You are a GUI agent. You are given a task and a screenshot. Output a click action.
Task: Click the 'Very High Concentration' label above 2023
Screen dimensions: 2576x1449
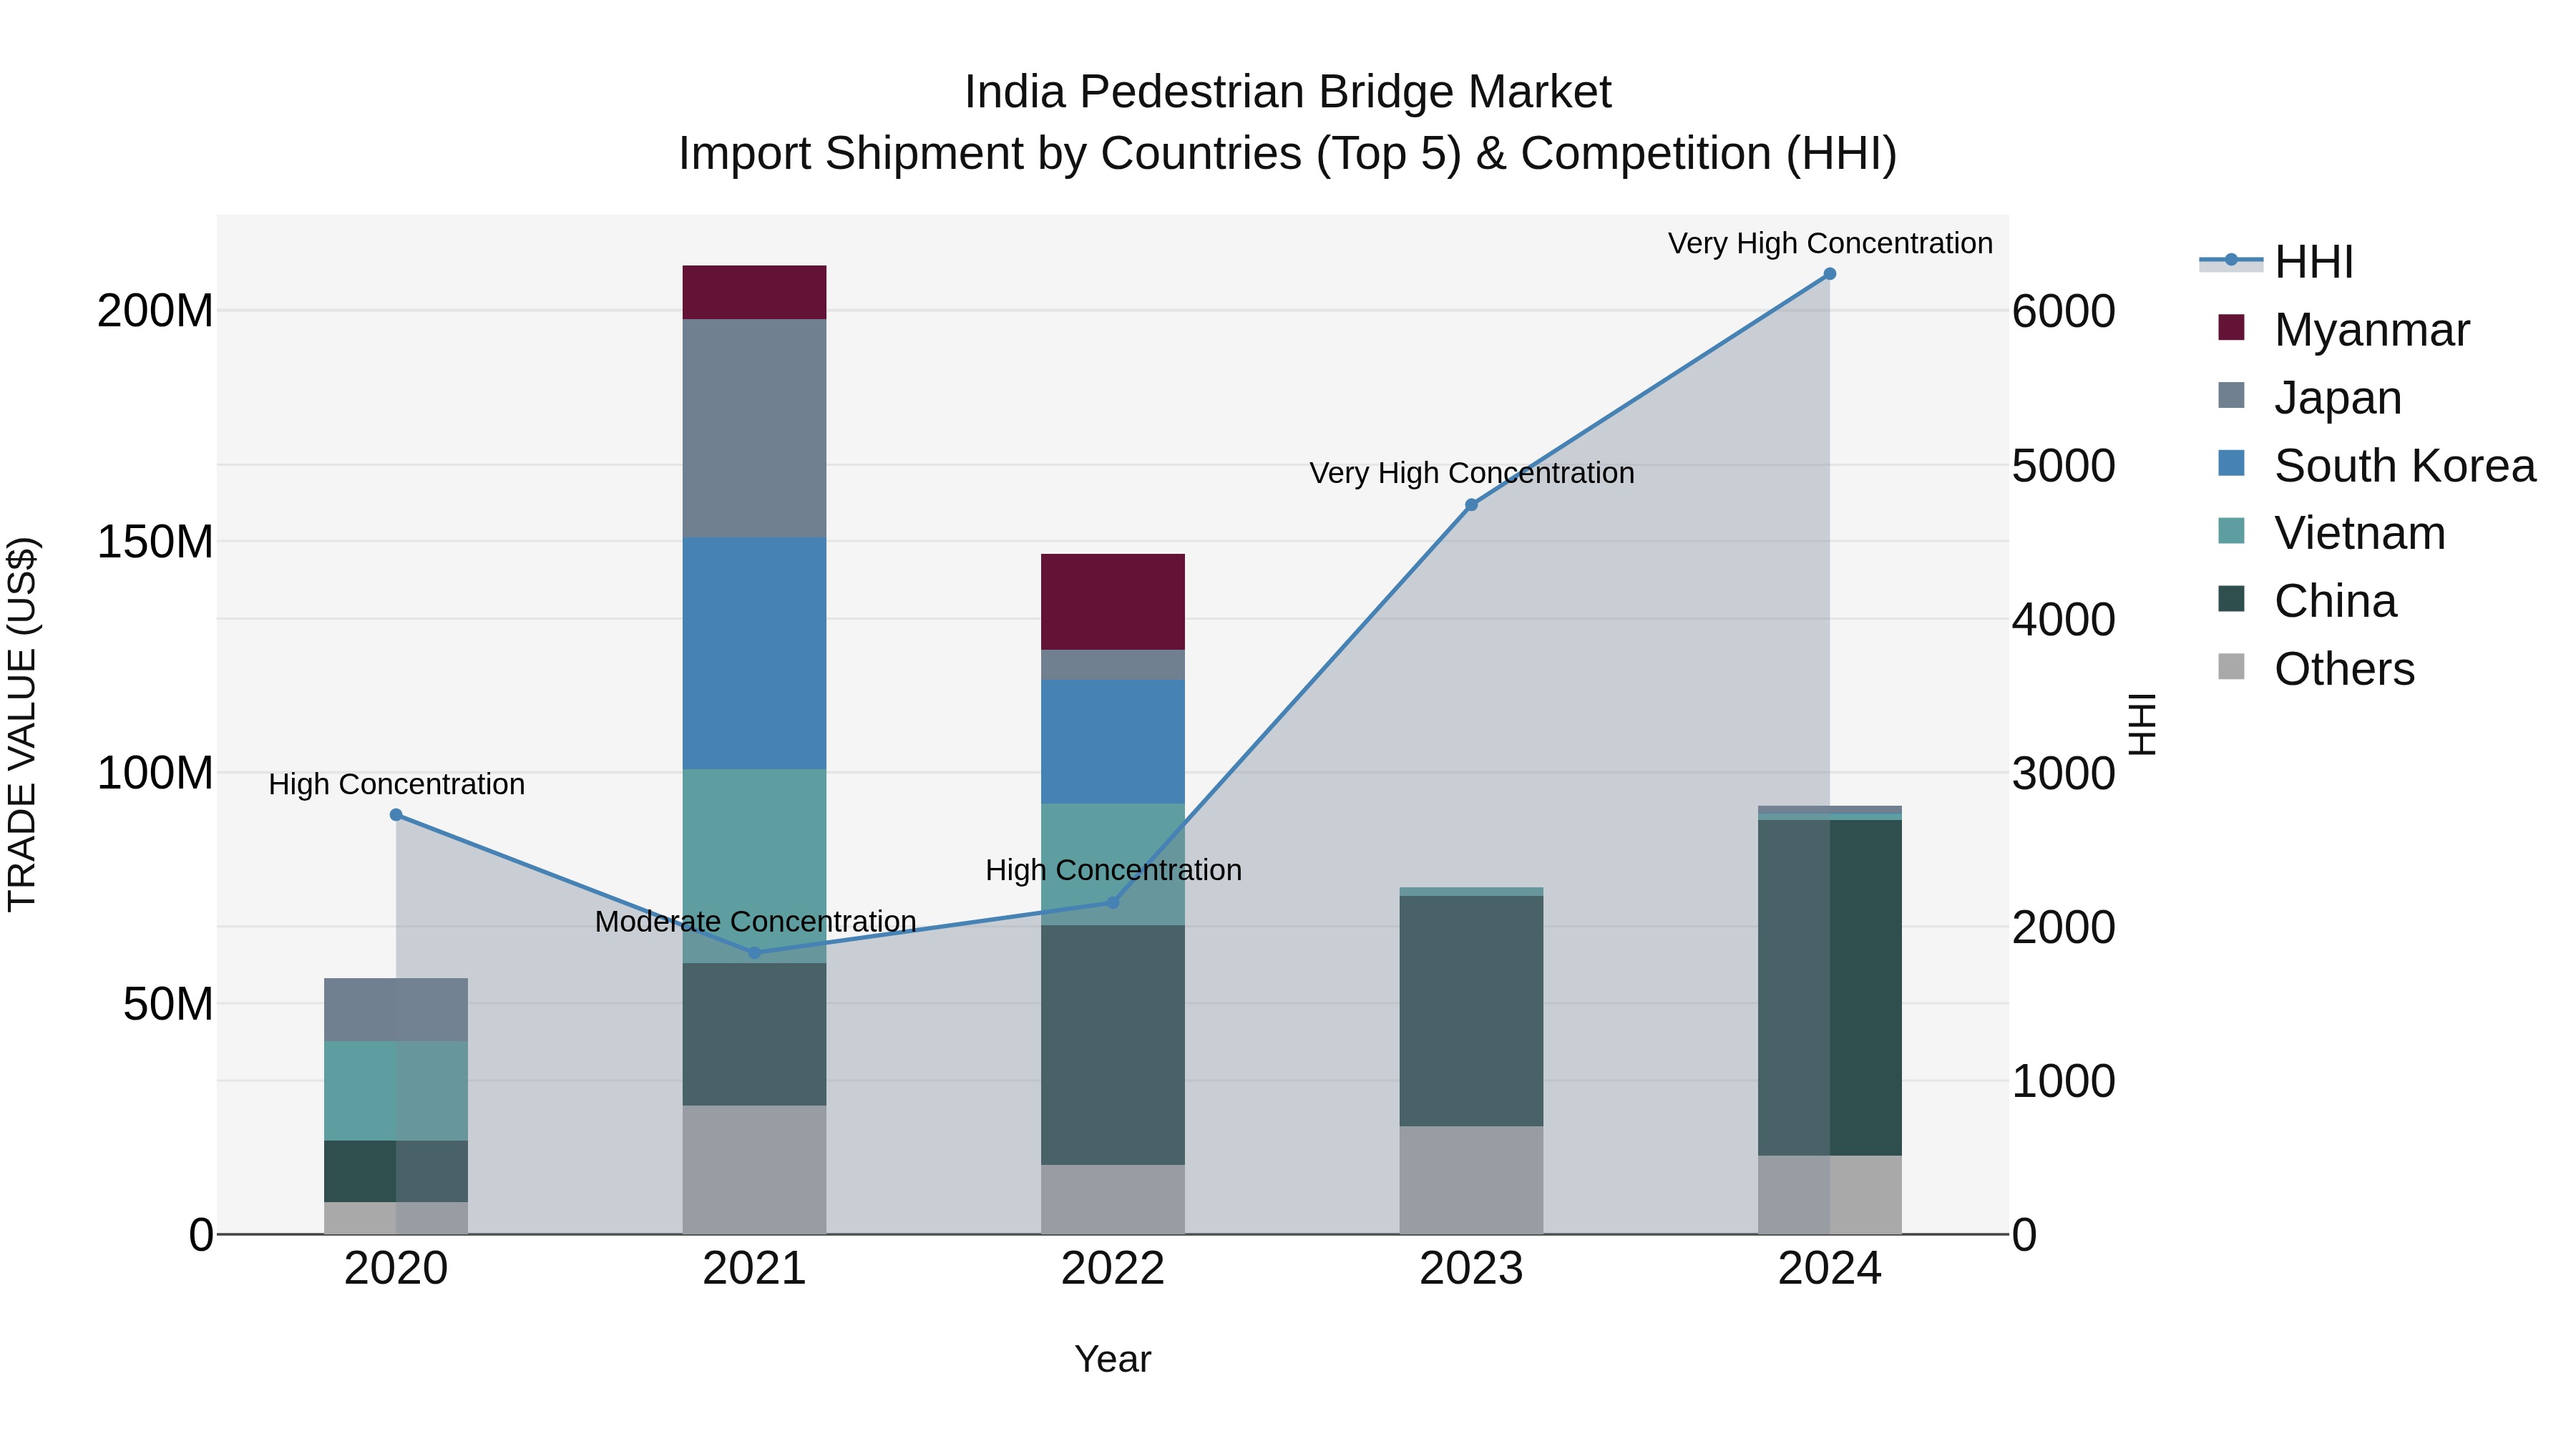coord(1471,473)
